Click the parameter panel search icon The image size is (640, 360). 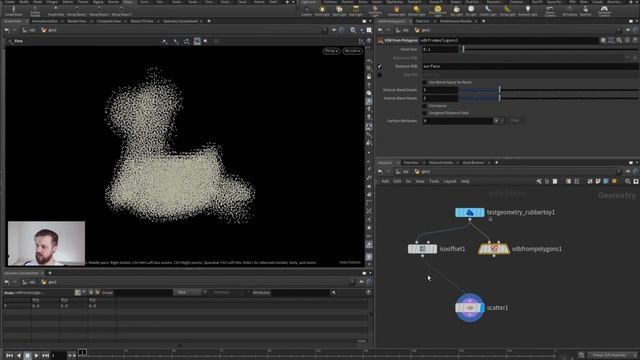619,40
